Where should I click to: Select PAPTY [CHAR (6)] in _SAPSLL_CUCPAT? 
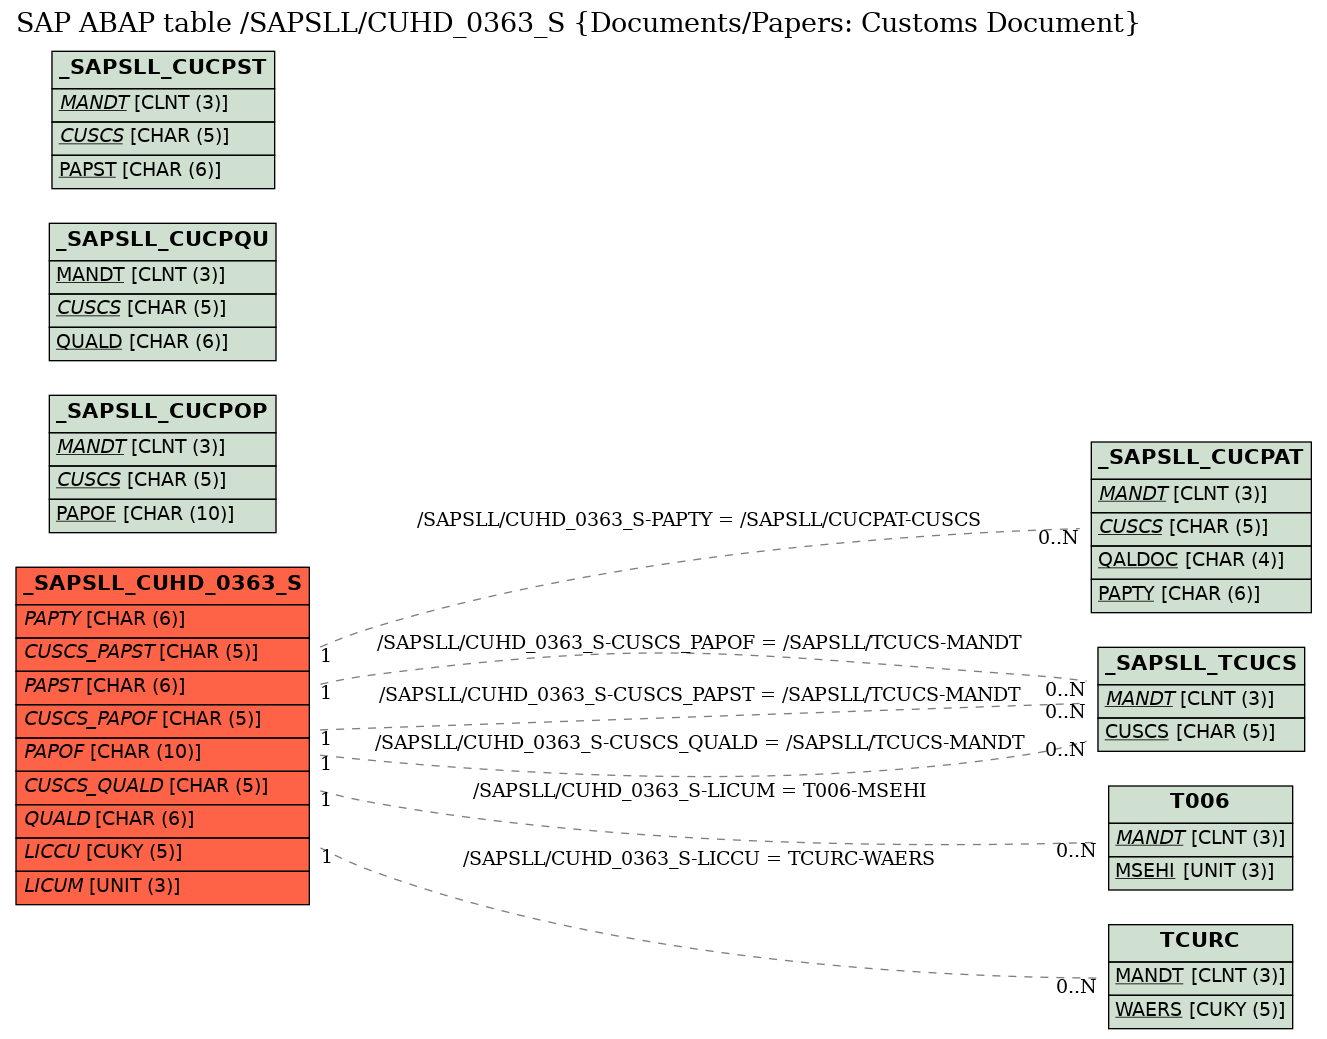click(x=1200, y=595)
